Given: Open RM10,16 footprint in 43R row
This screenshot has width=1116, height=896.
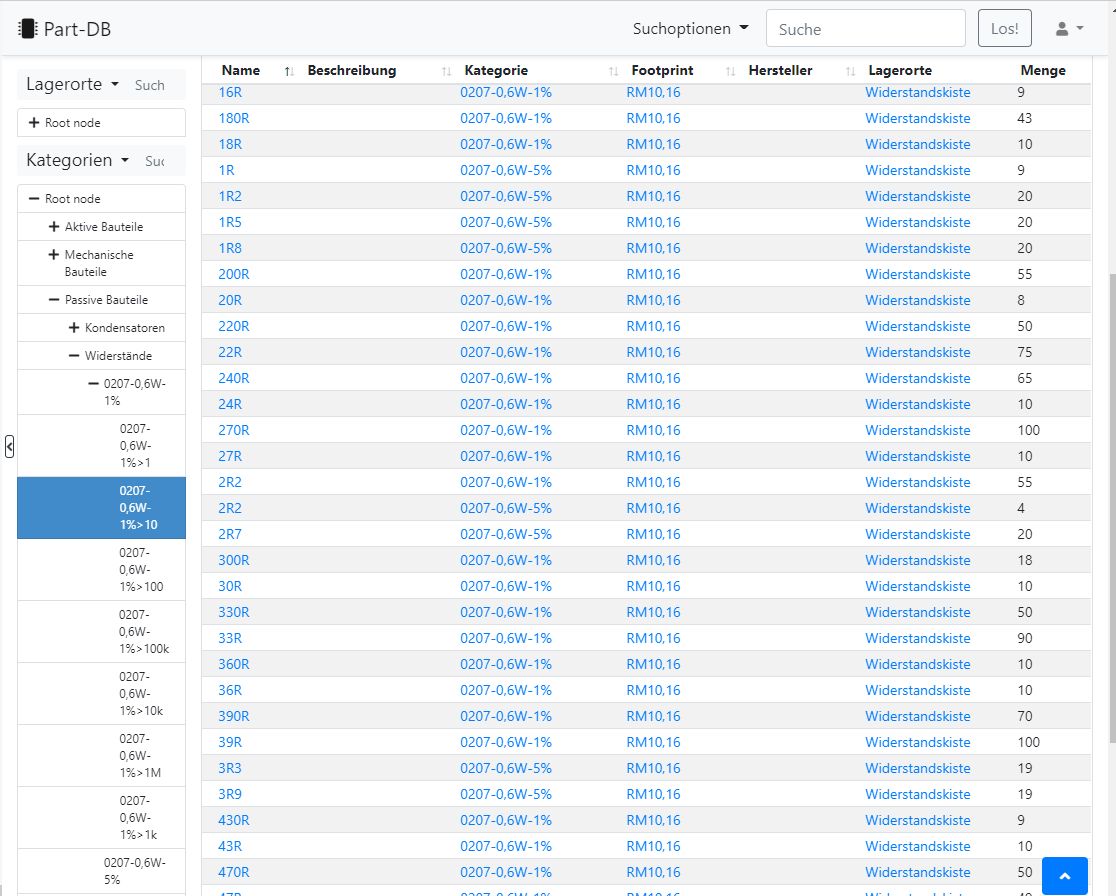Looking at the screenshot, I should pyautogui.click(x=653, y=846).
